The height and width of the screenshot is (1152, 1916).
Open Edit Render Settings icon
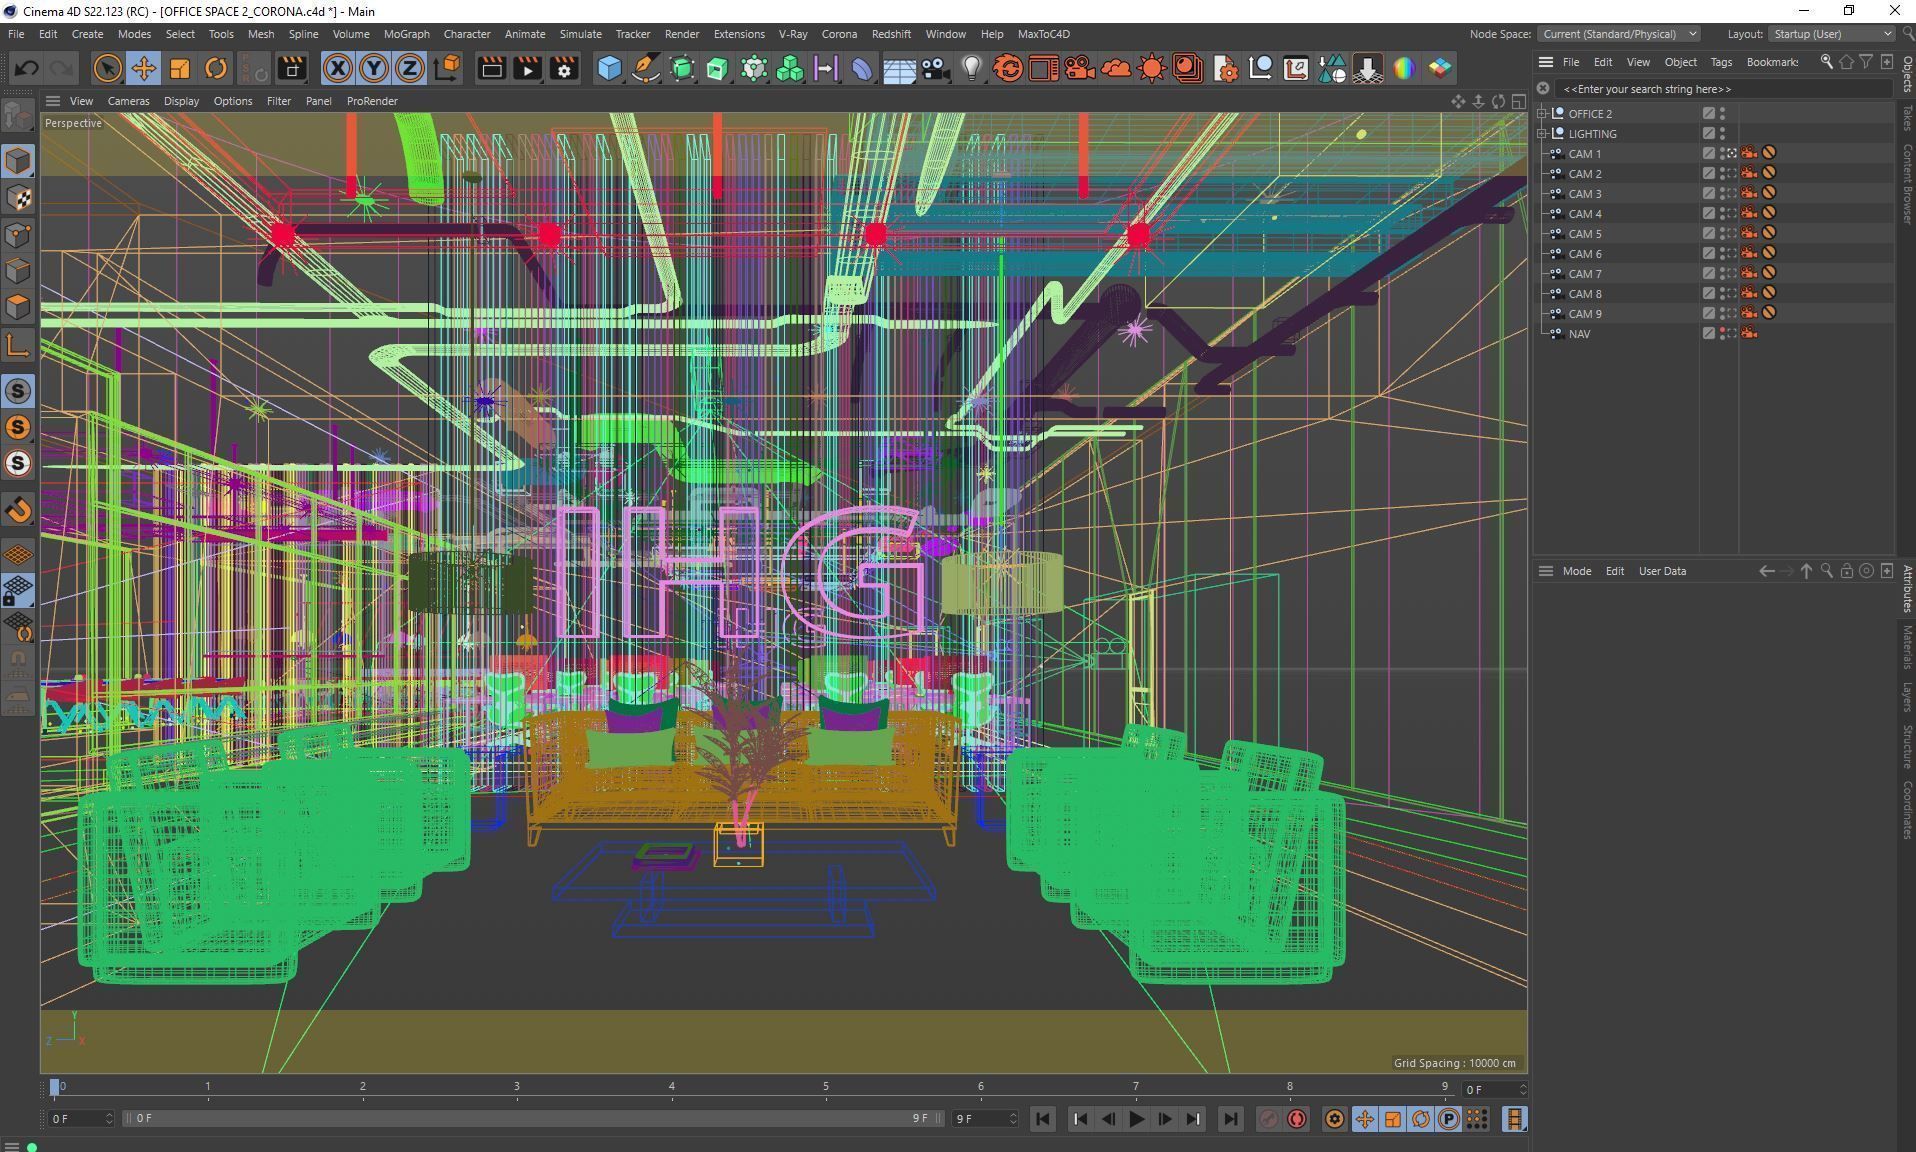coord(564,68)
